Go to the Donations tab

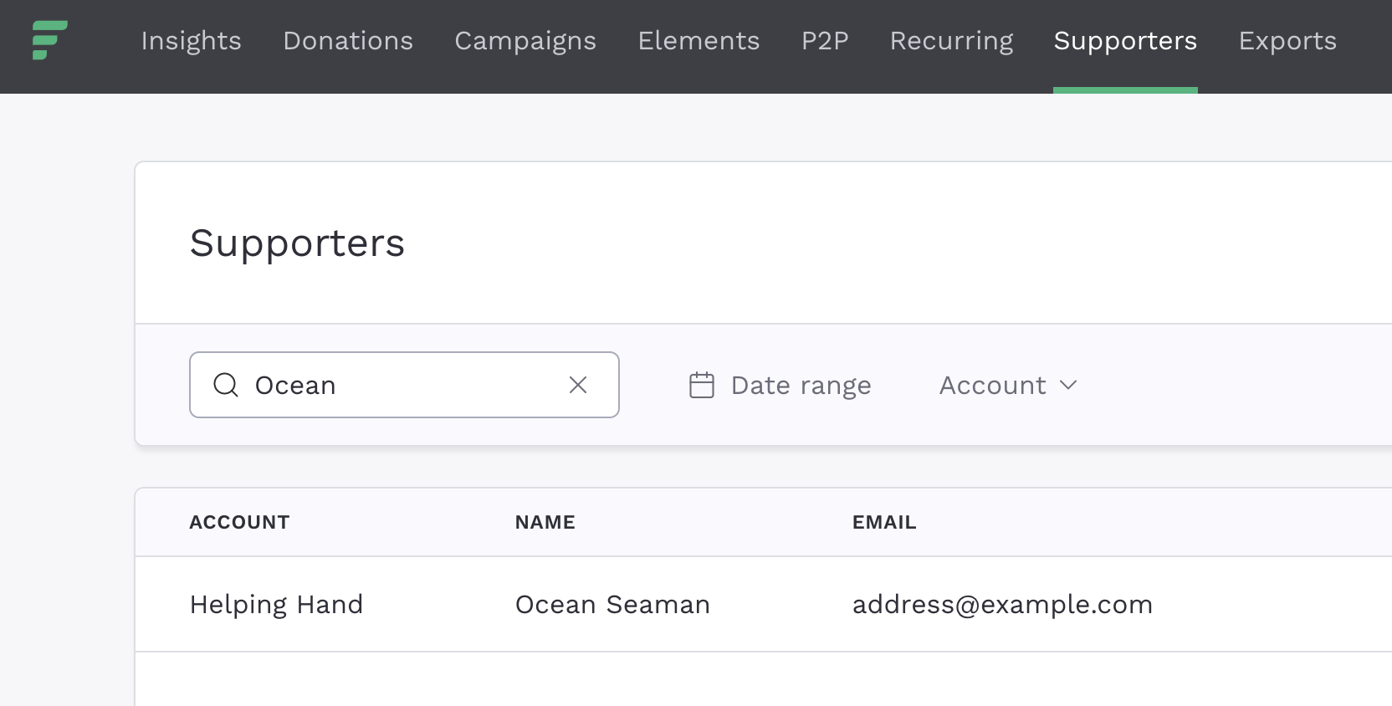[x=348, y=41]
